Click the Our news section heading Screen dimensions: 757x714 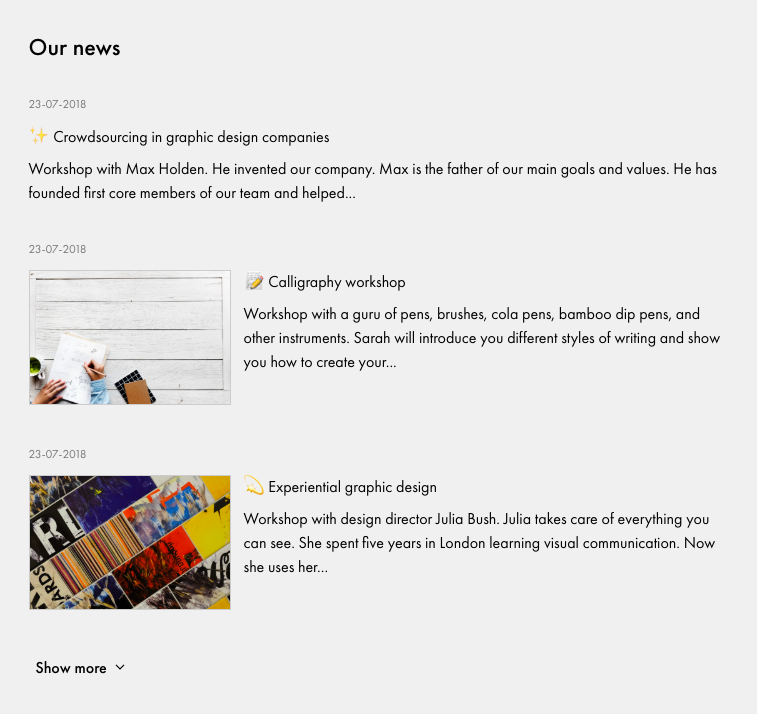[75, 47]
